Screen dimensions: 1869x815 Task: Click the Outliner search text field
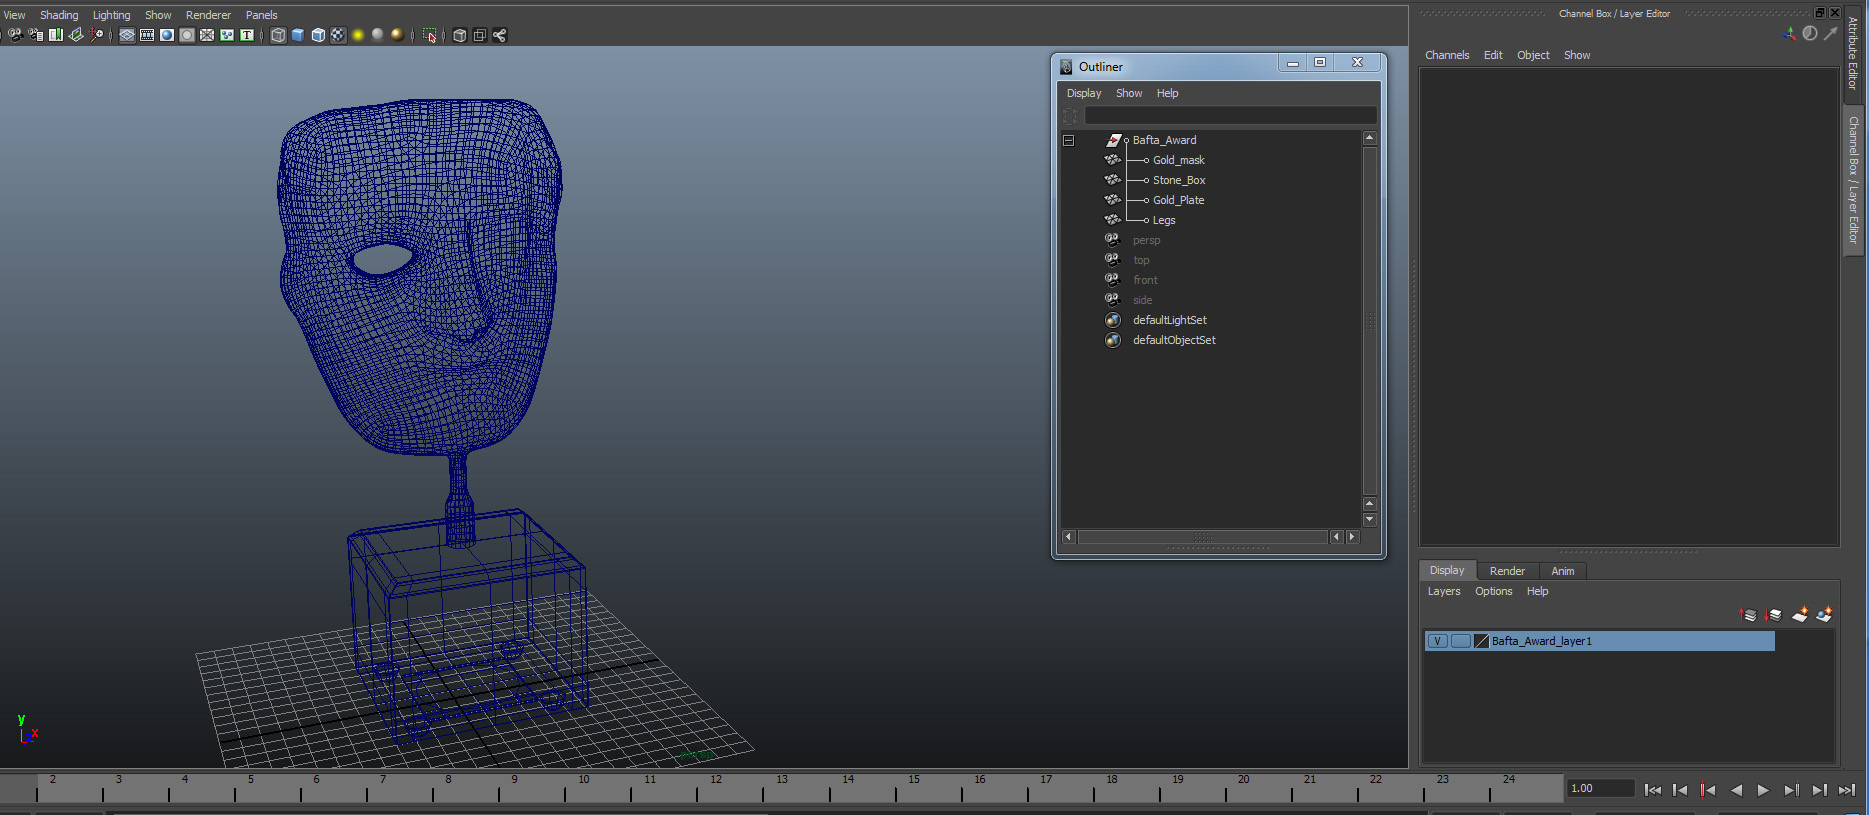click(x=1231, y=116)
